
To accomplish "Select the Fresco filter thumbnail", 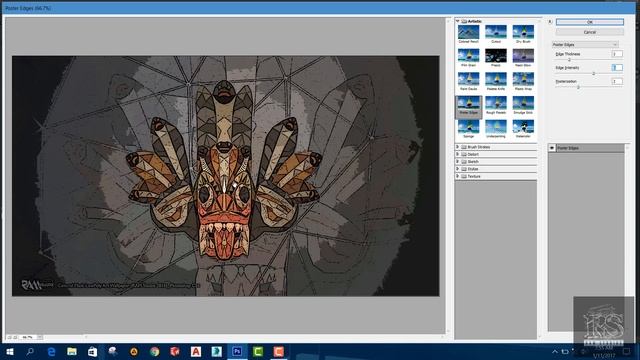I will (x=496, y=56).
